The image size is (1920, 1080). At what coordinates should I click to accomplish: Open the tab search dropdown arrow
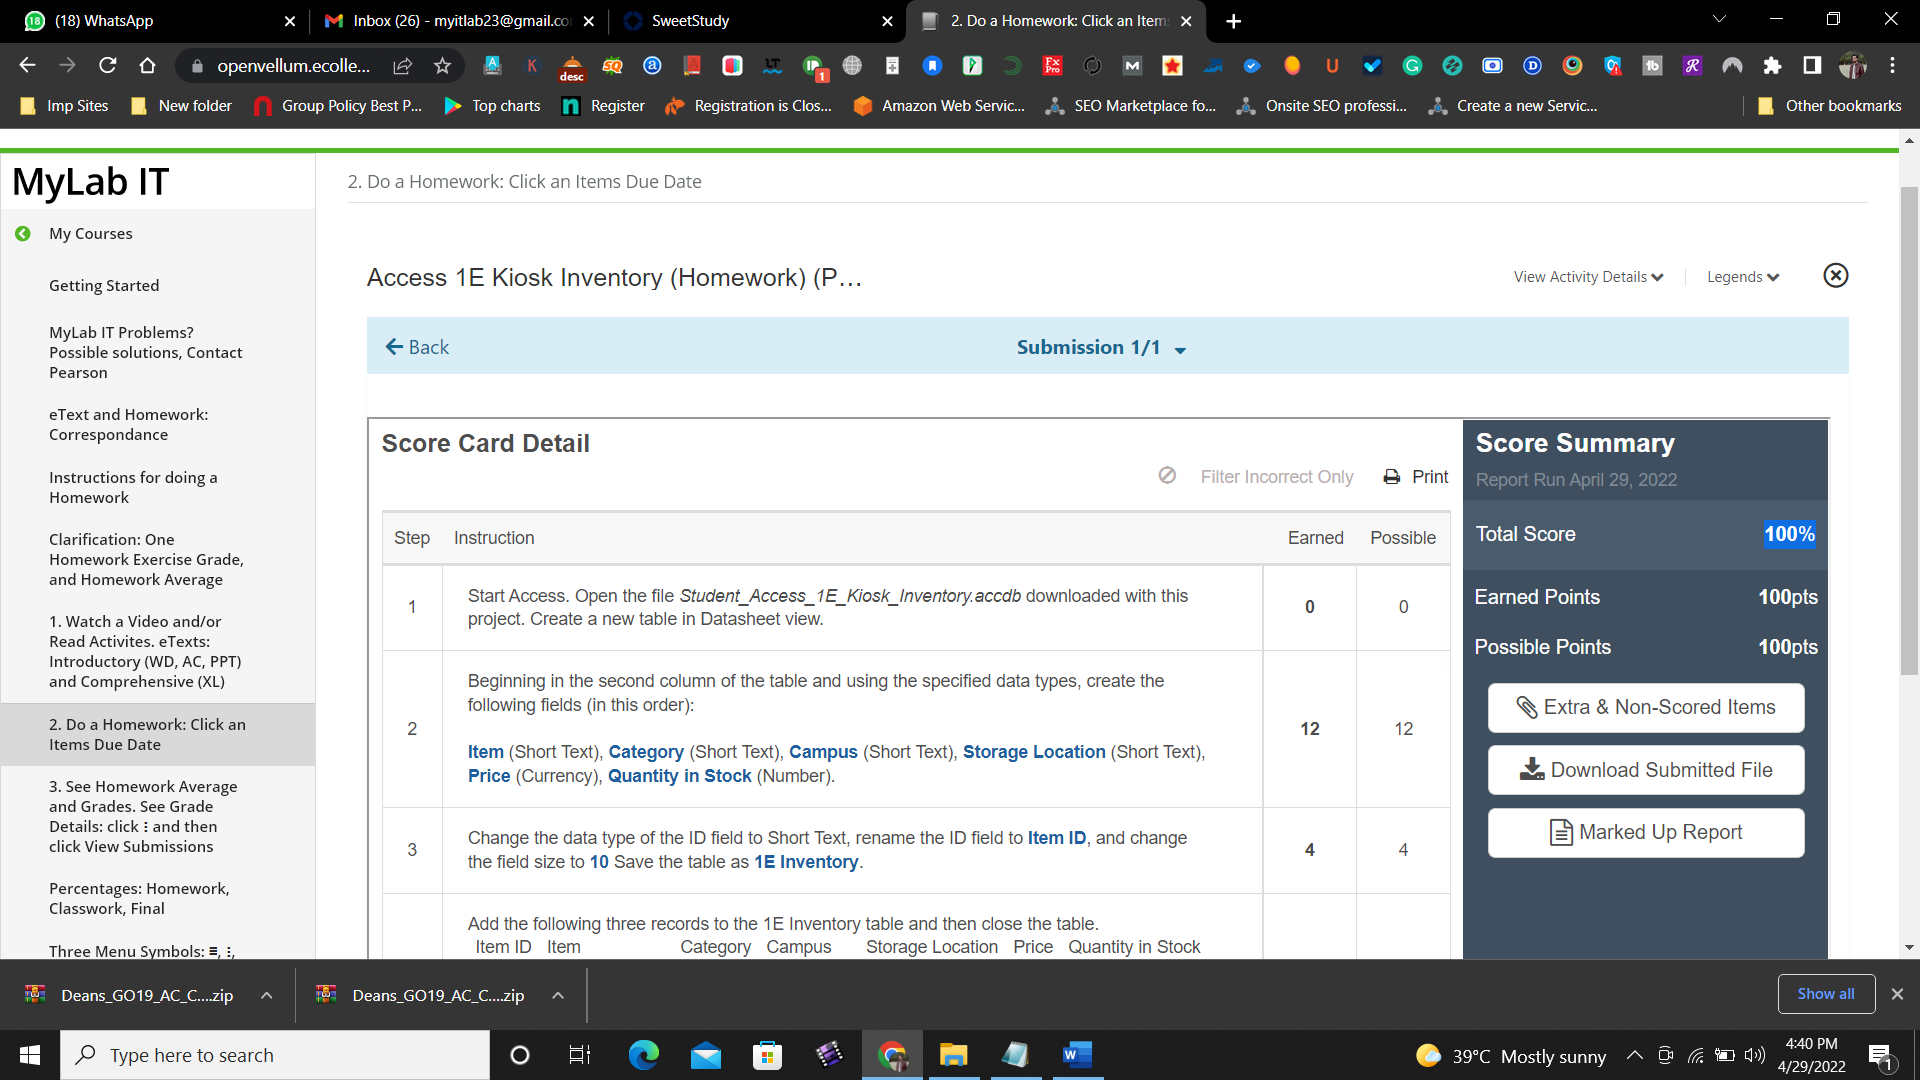coord(1719,19)
